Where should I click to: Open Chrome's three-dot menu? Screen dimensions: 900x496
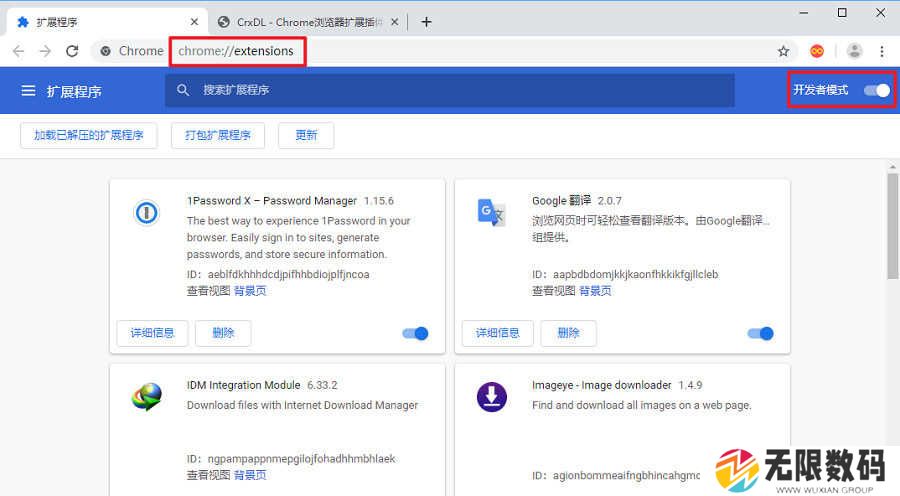click(882, 51)
